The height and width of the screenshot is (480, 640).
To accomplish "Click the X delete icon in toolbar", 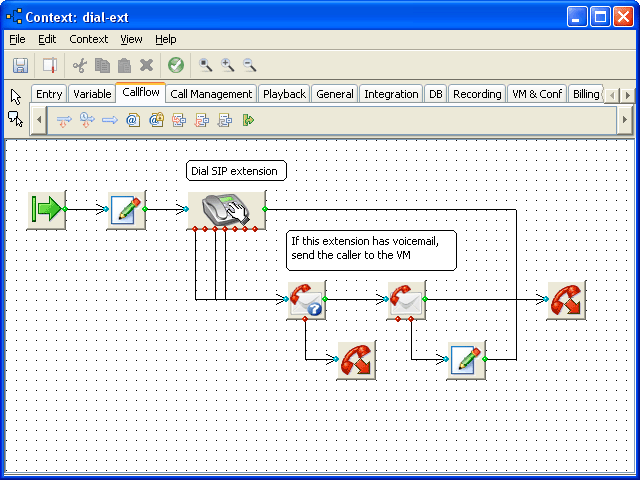I will click(146, 66).
